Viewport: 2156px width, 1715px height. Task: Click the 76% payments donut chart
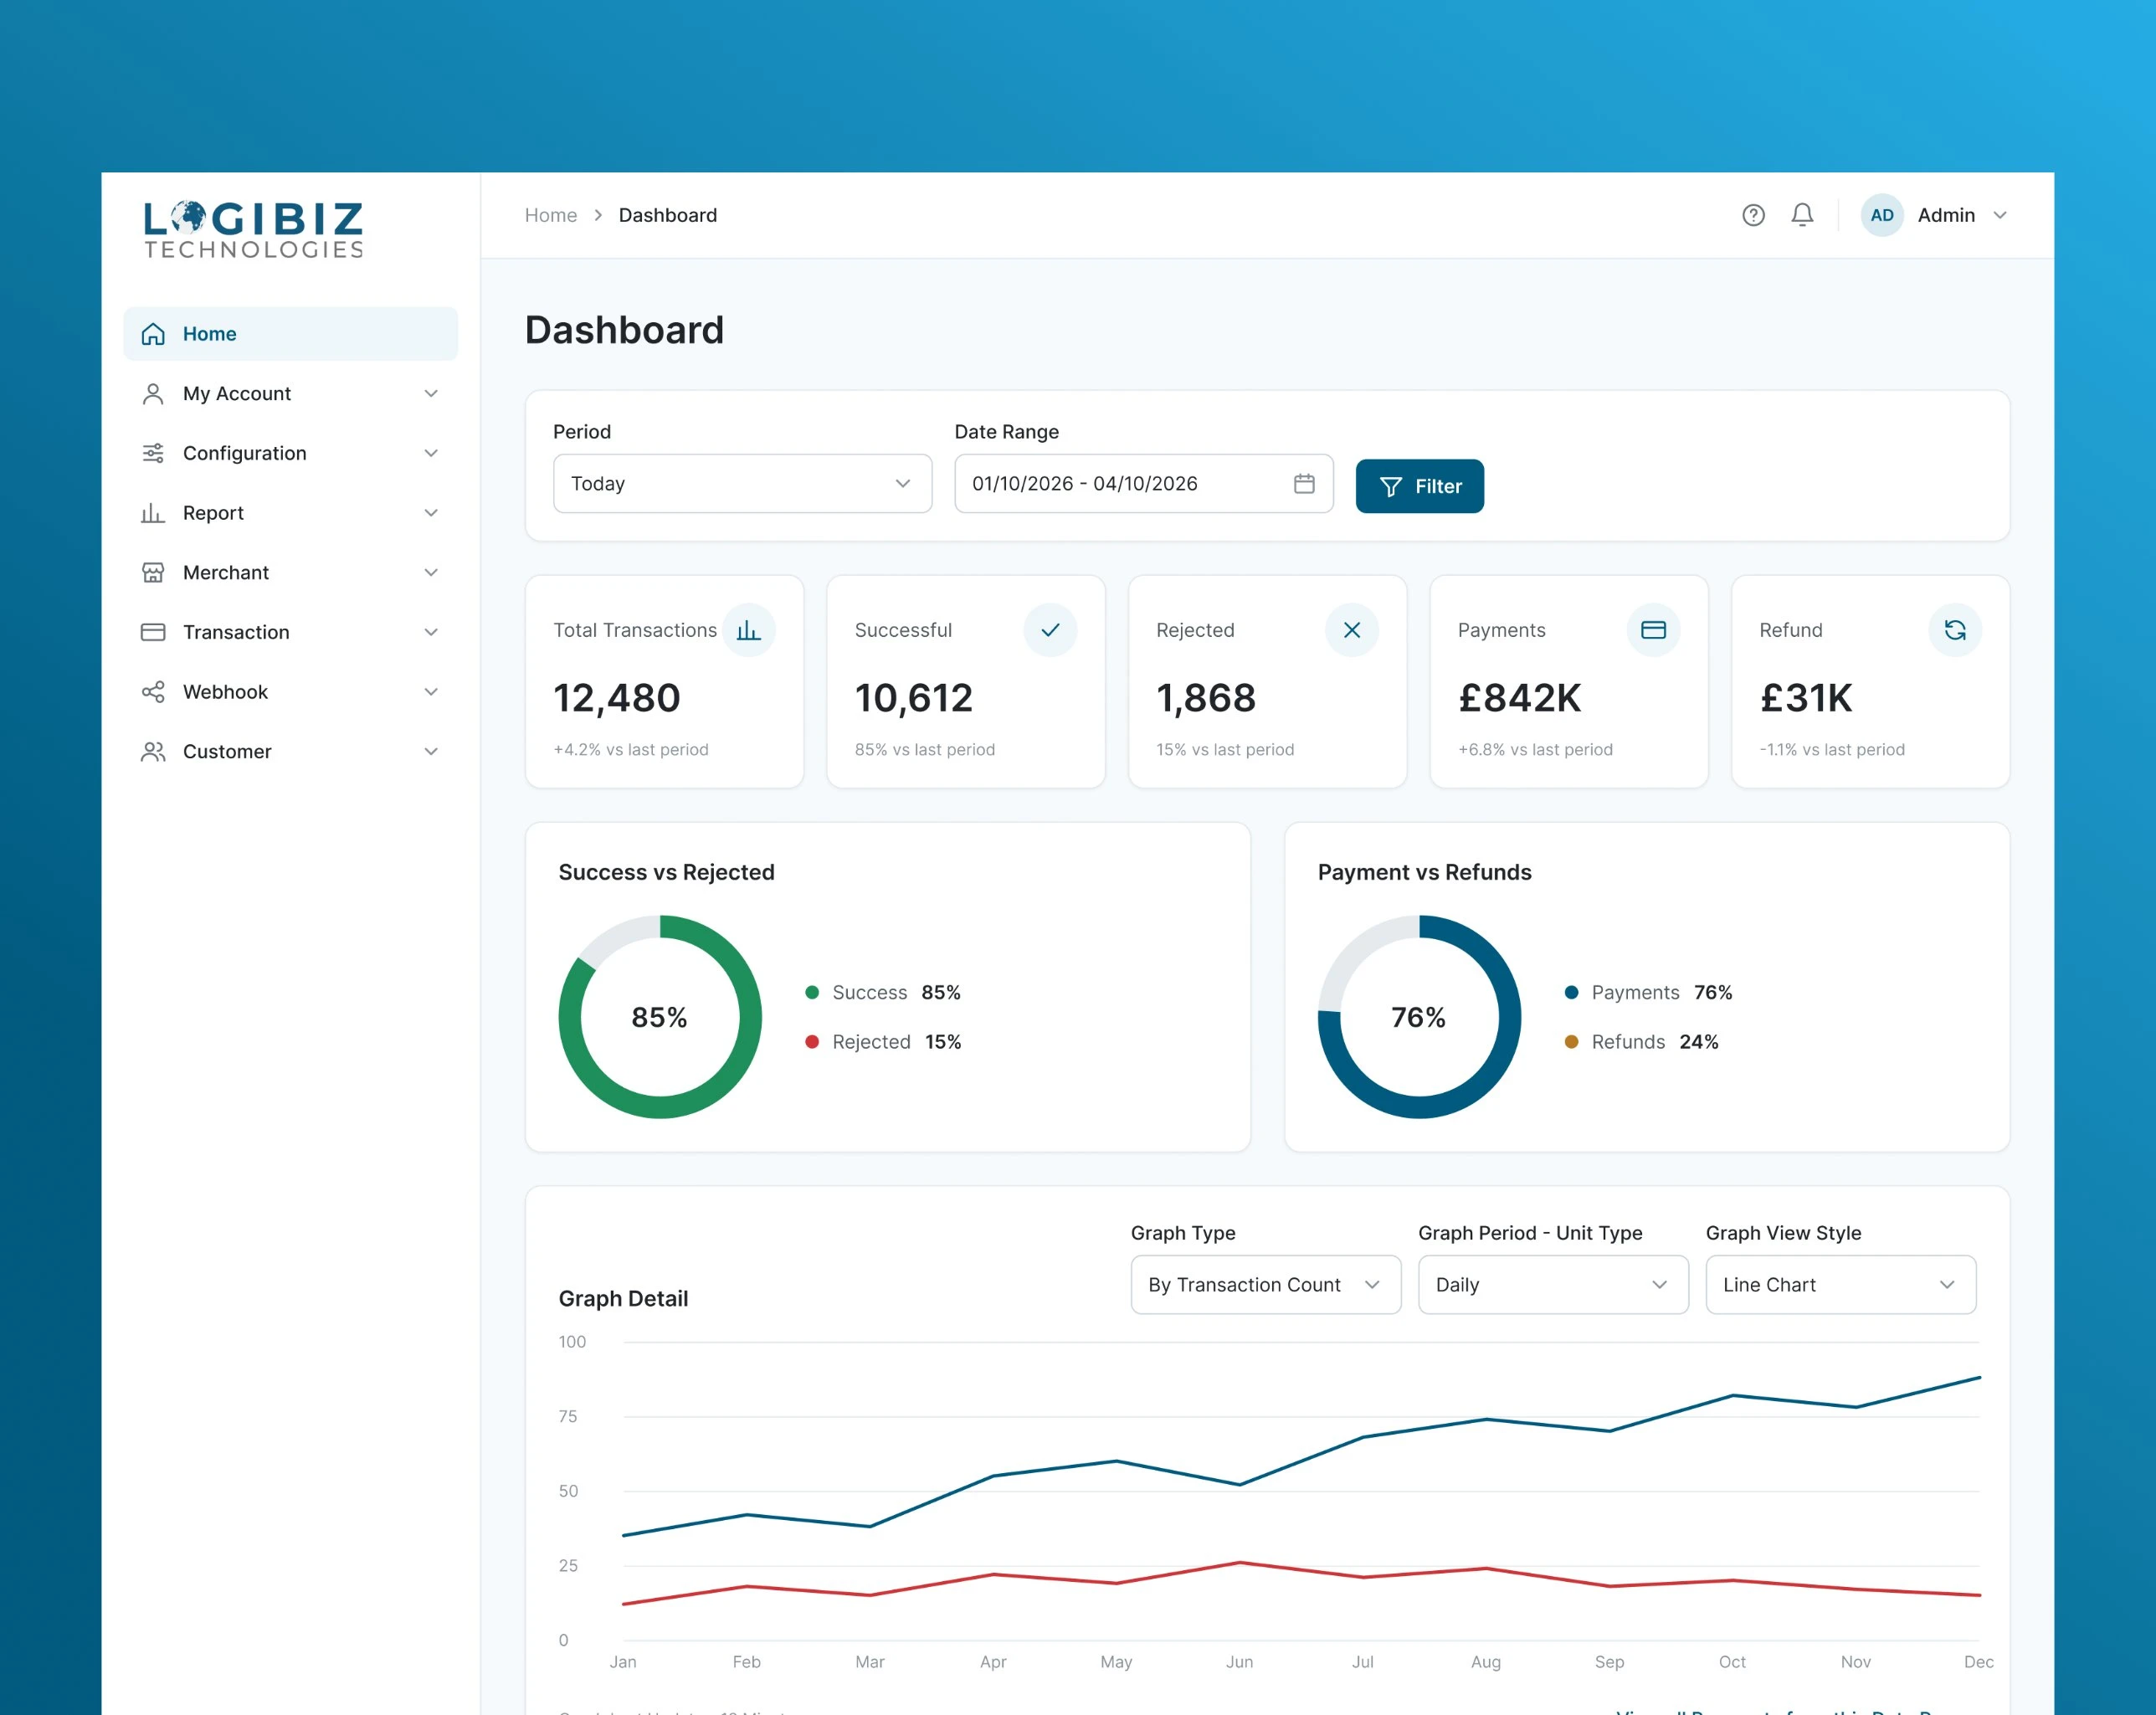pos(1419,1017)
